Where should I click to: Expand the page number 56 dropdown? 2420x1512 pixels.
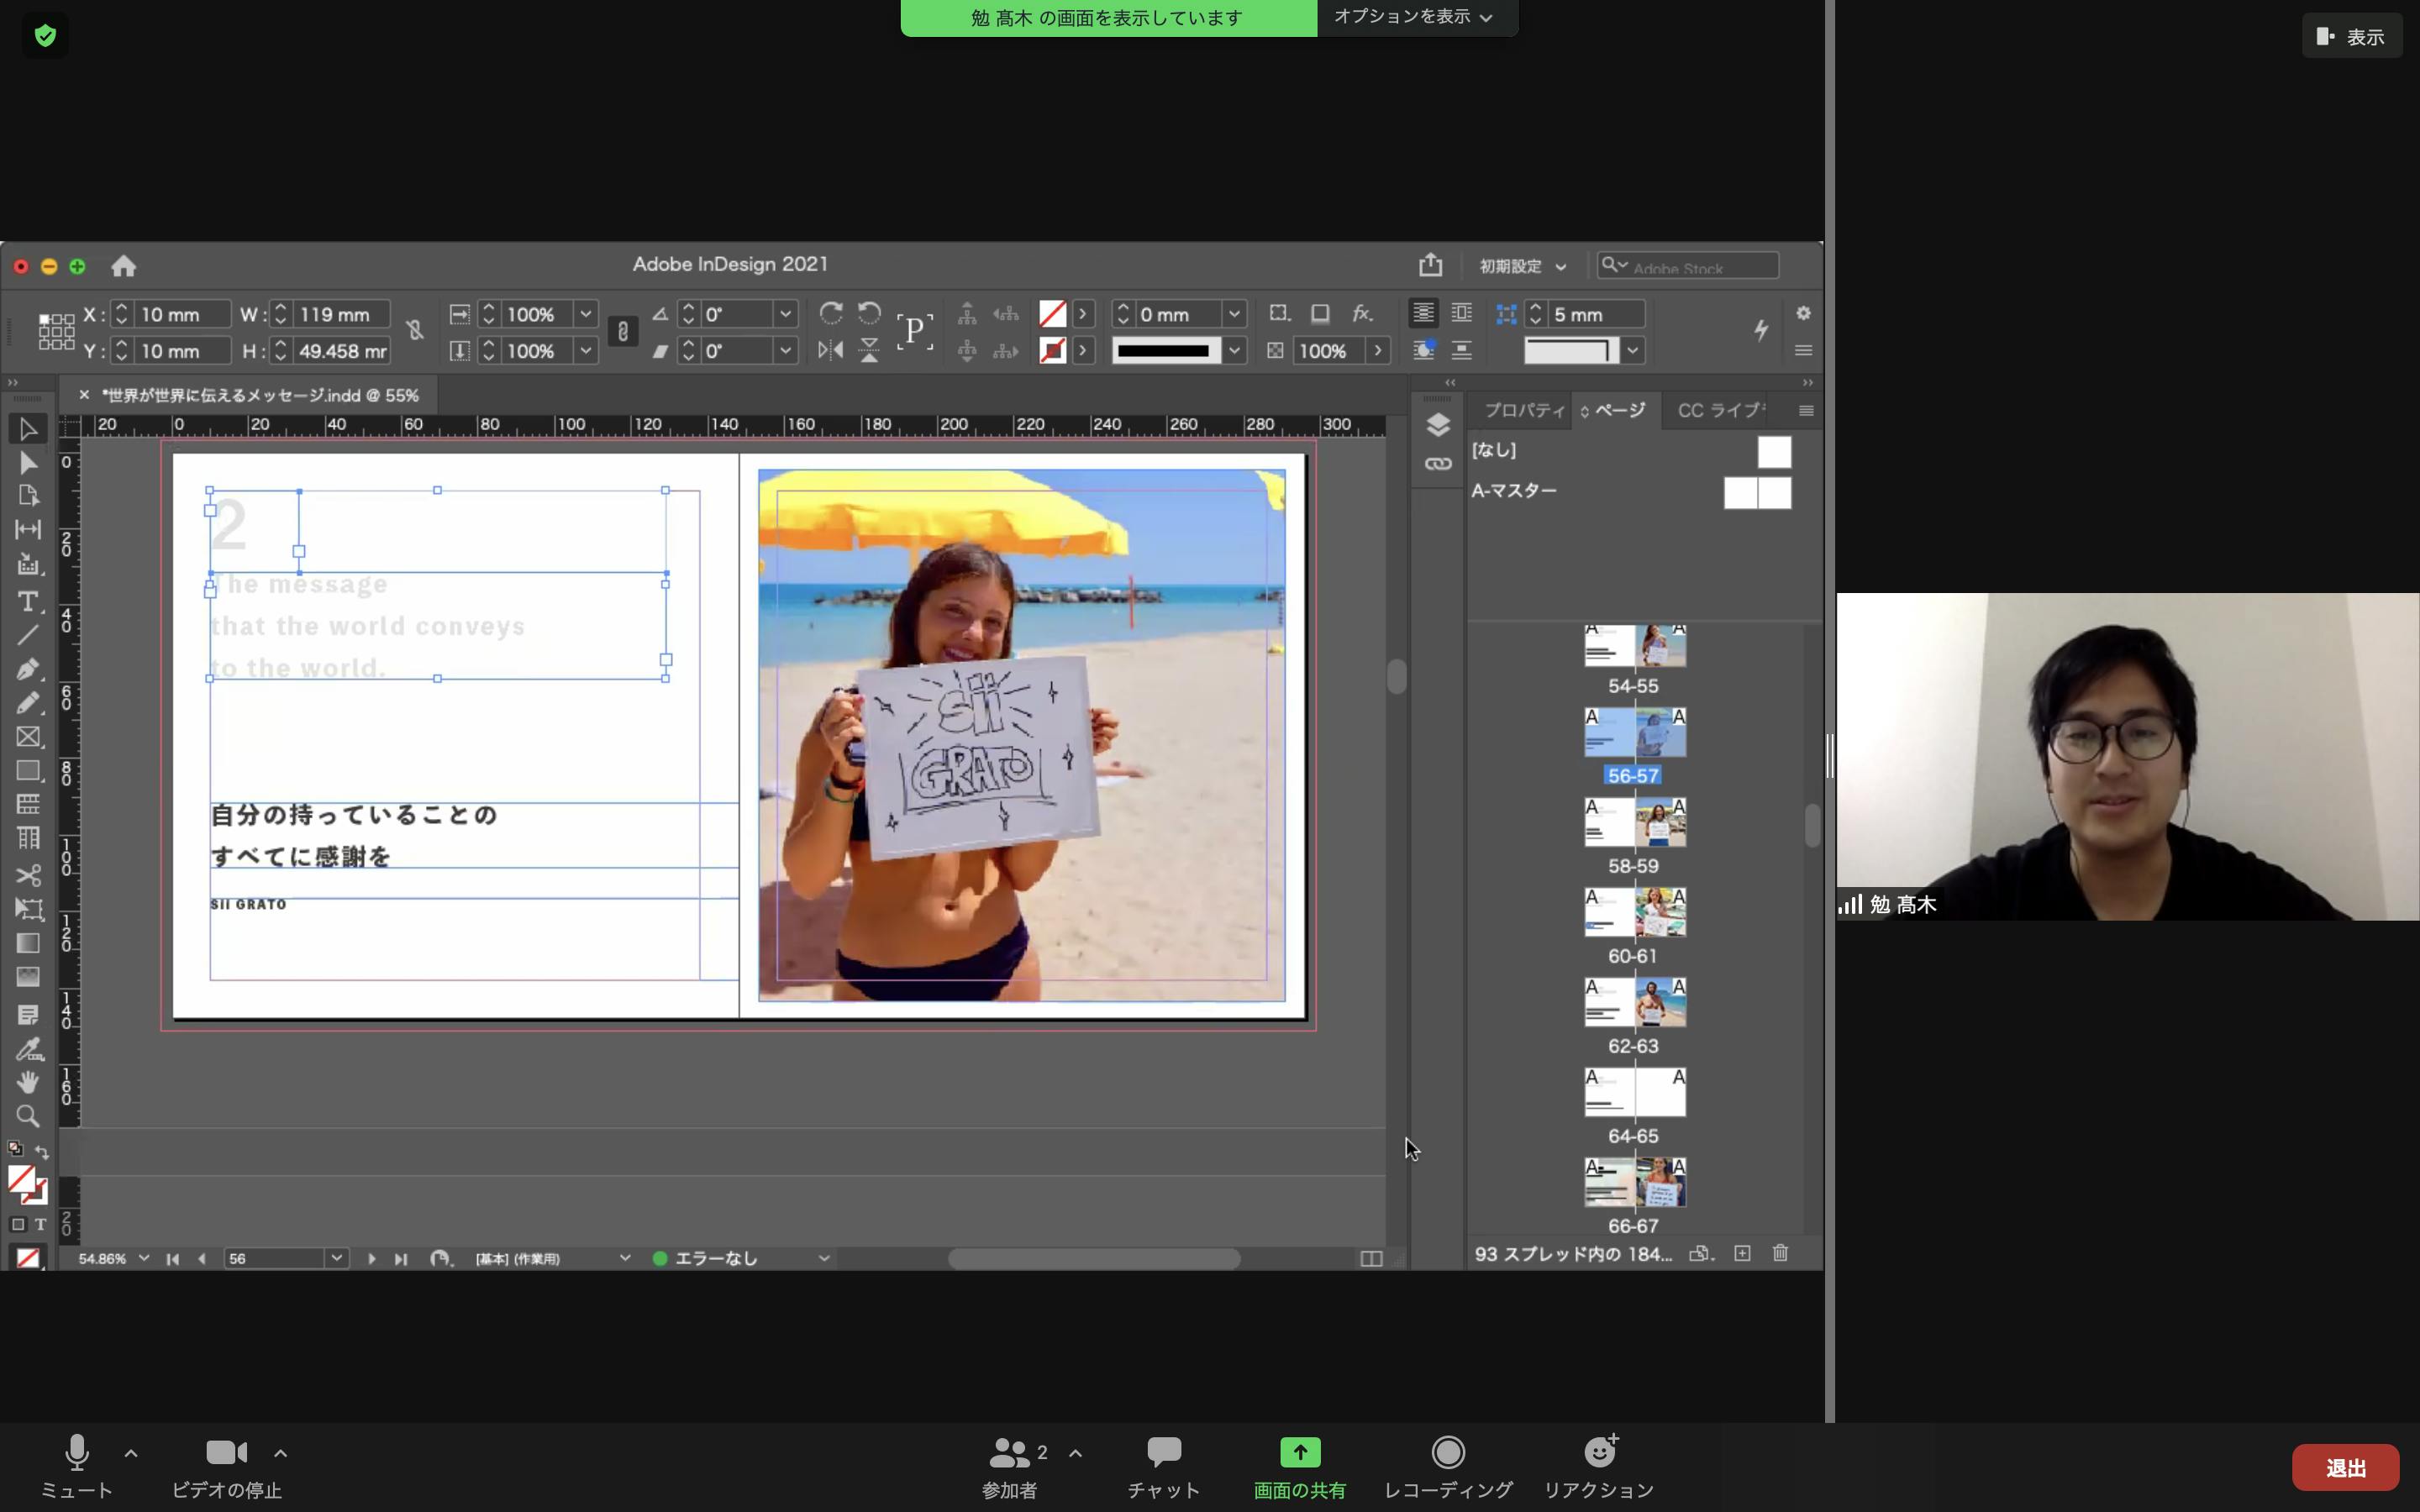[x=337, y=1258]
